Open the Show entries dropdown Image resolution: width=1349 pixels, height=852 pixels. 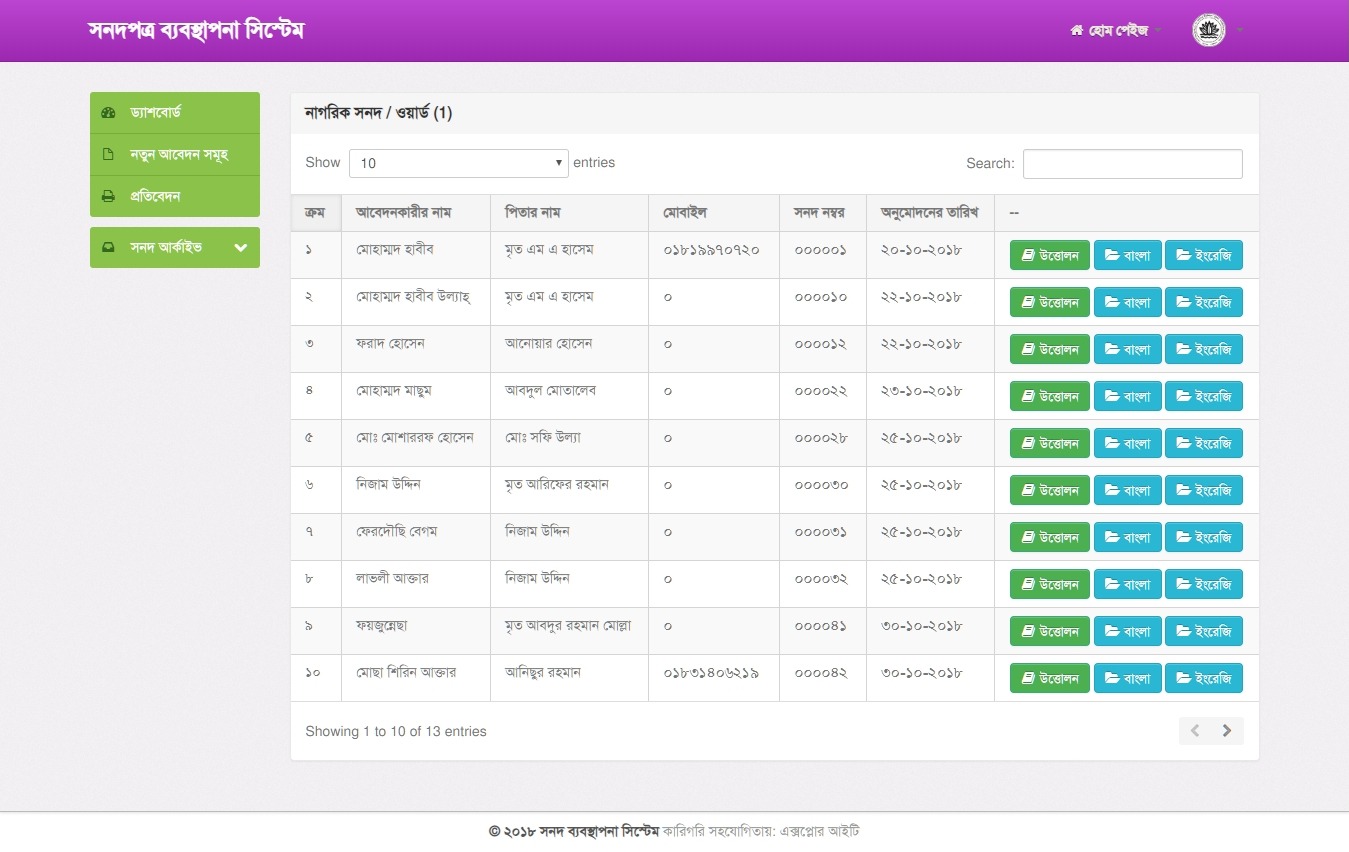coord(459,163)
